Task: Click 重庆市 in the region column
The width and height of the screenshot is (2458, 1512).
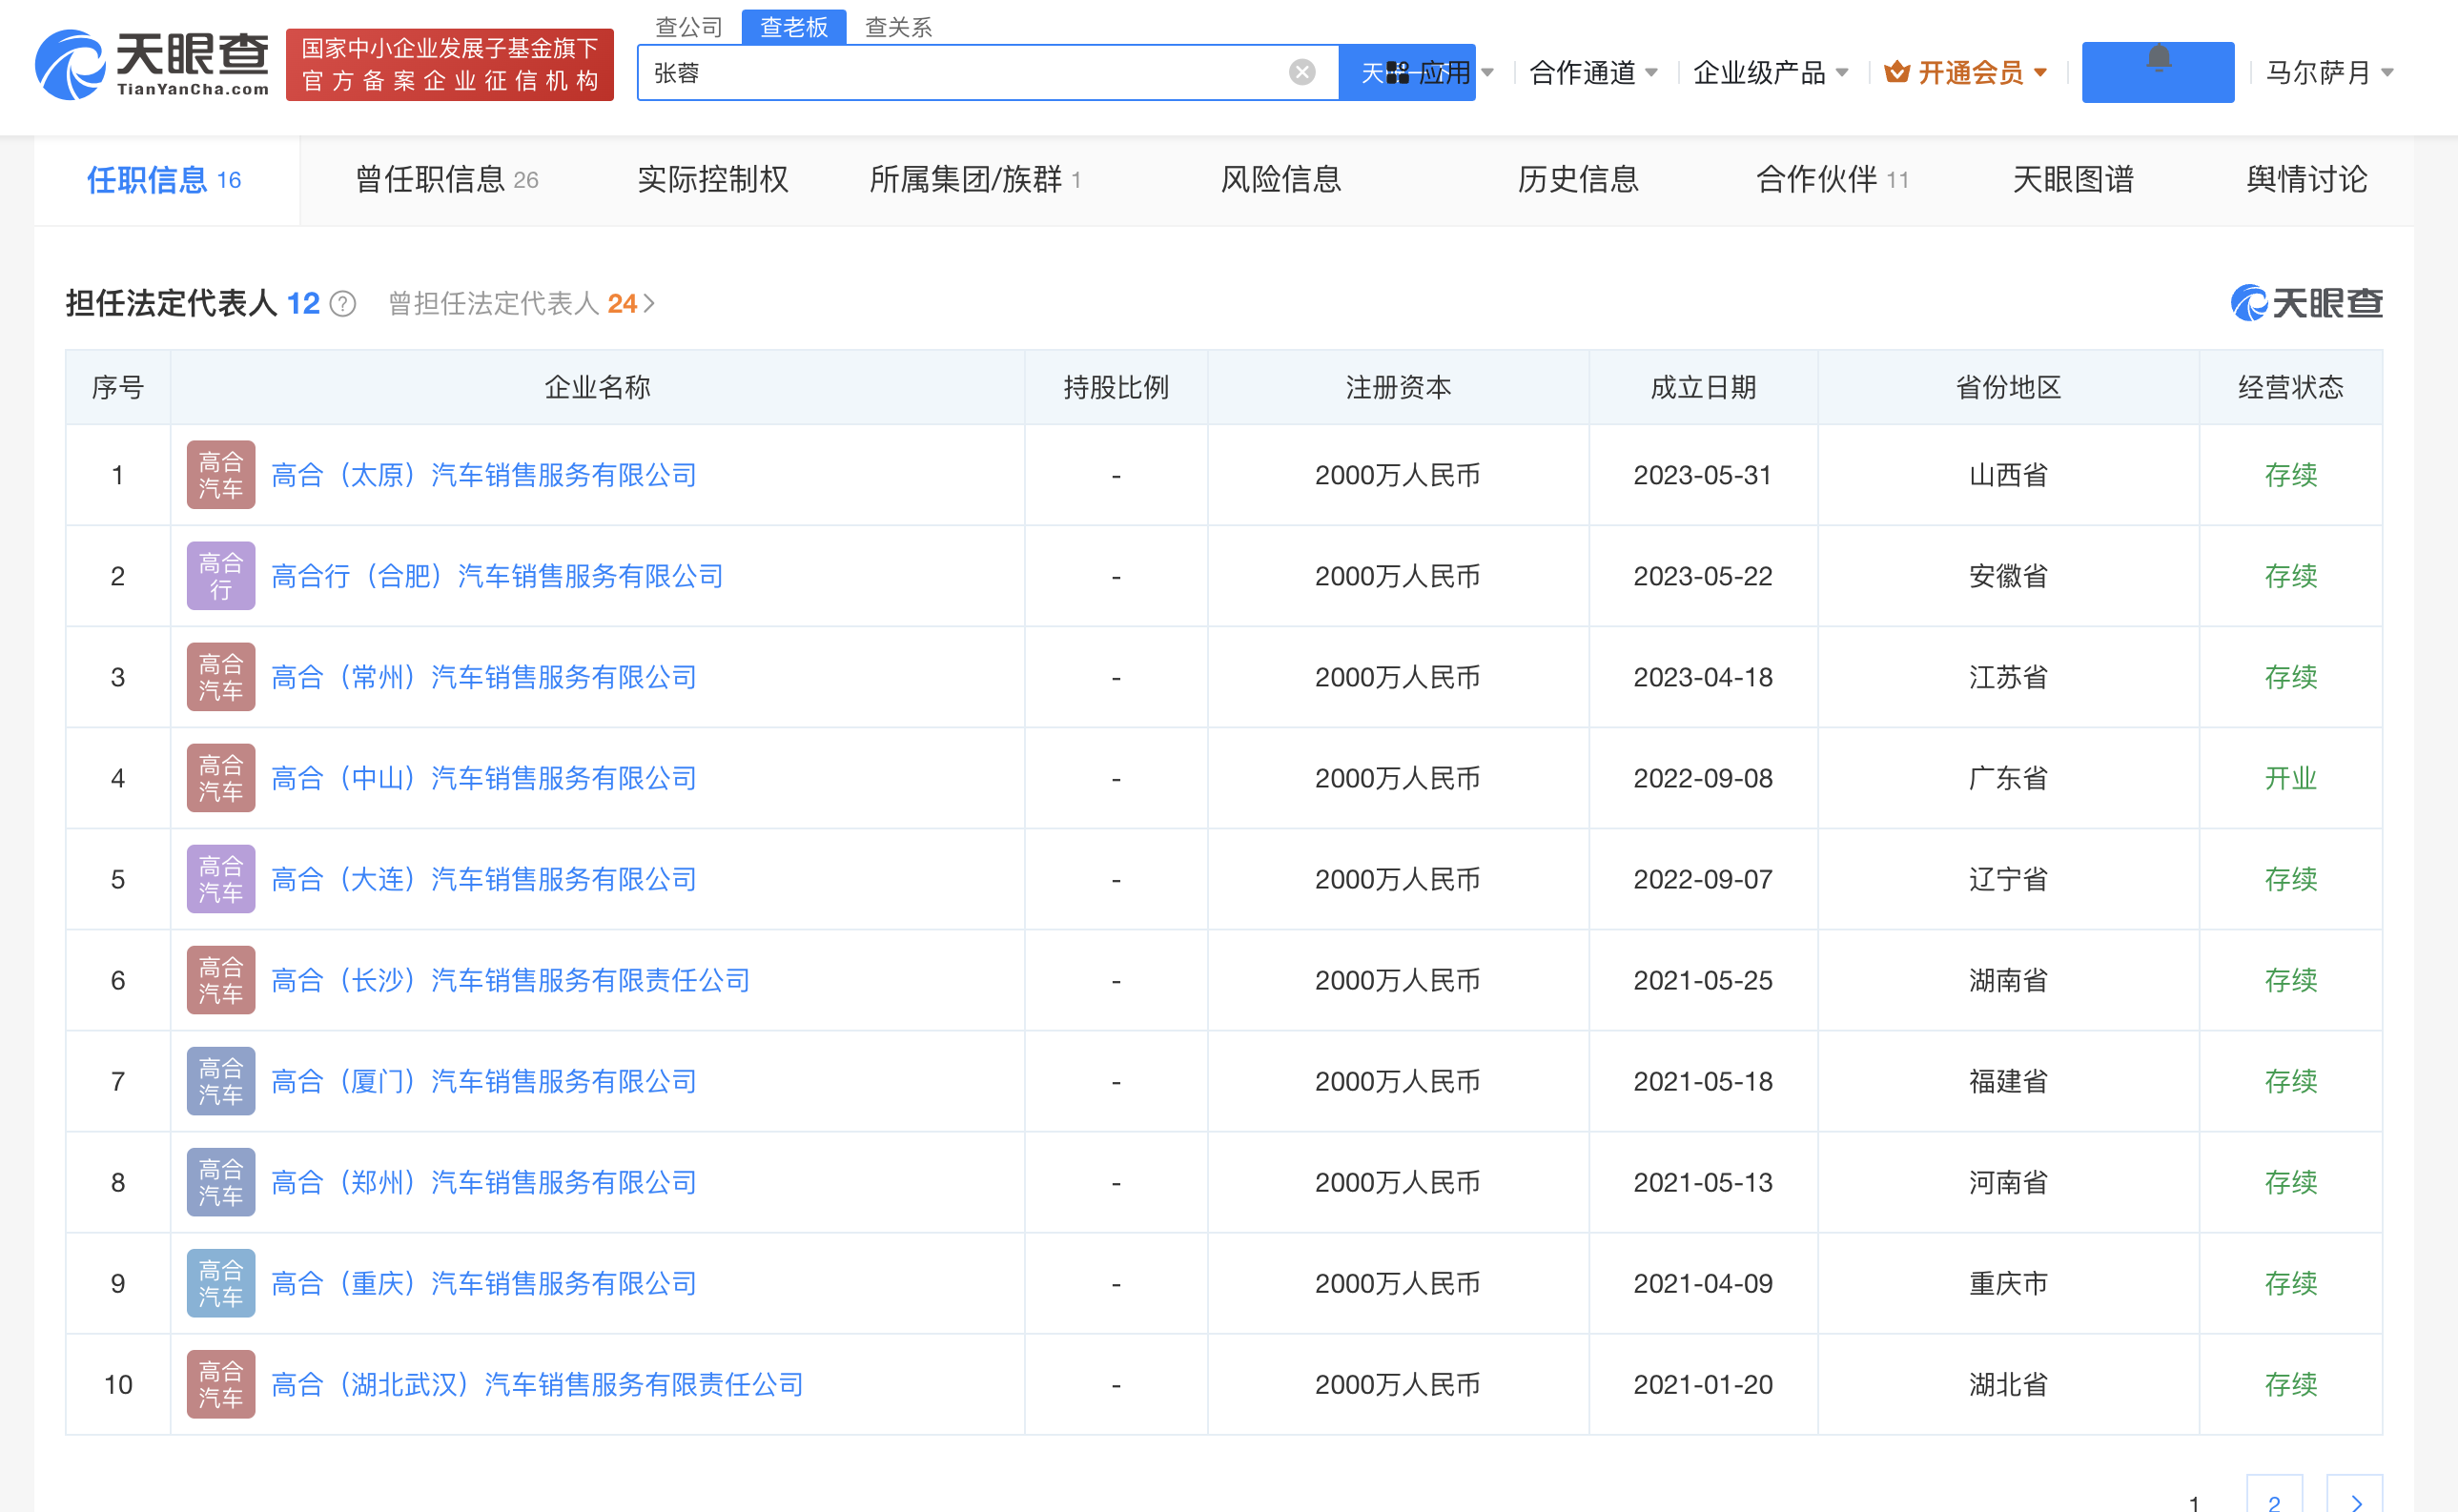Action: pyautogui.click(x=2008, y=1283)
